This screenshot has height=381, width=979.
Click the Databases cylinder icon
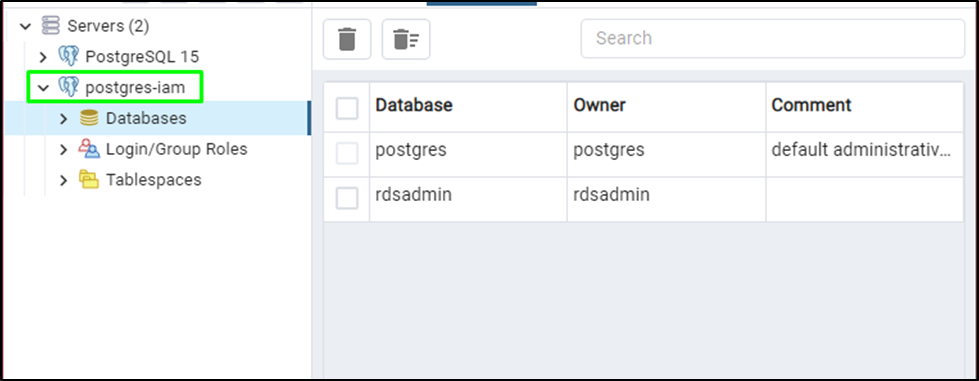click(89, 118)
